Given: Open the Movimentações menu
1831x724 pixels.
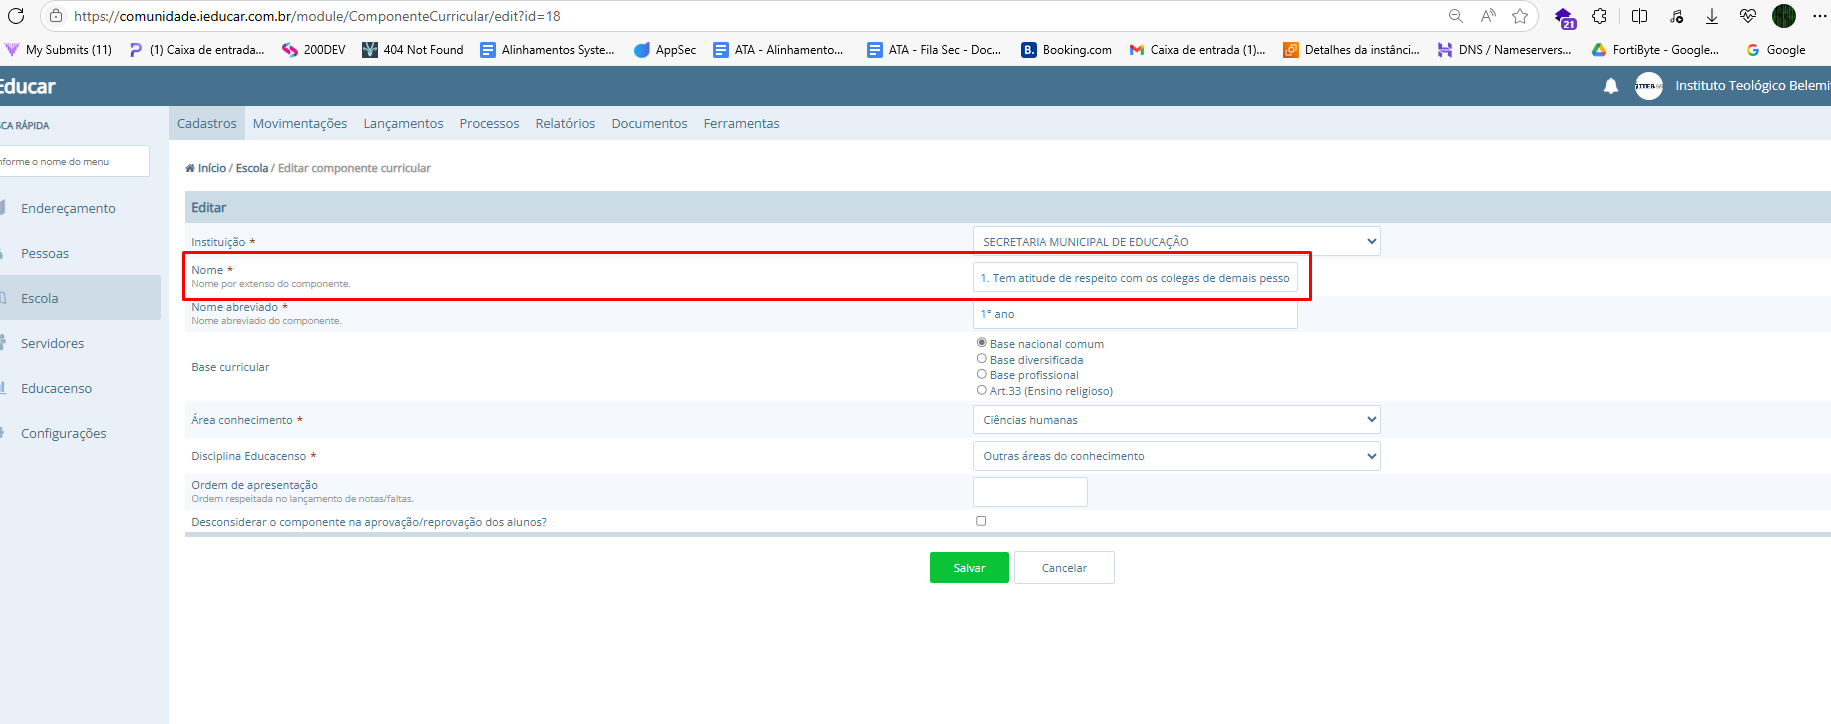Looking at the screenshot, I should [x=300, y=123].
